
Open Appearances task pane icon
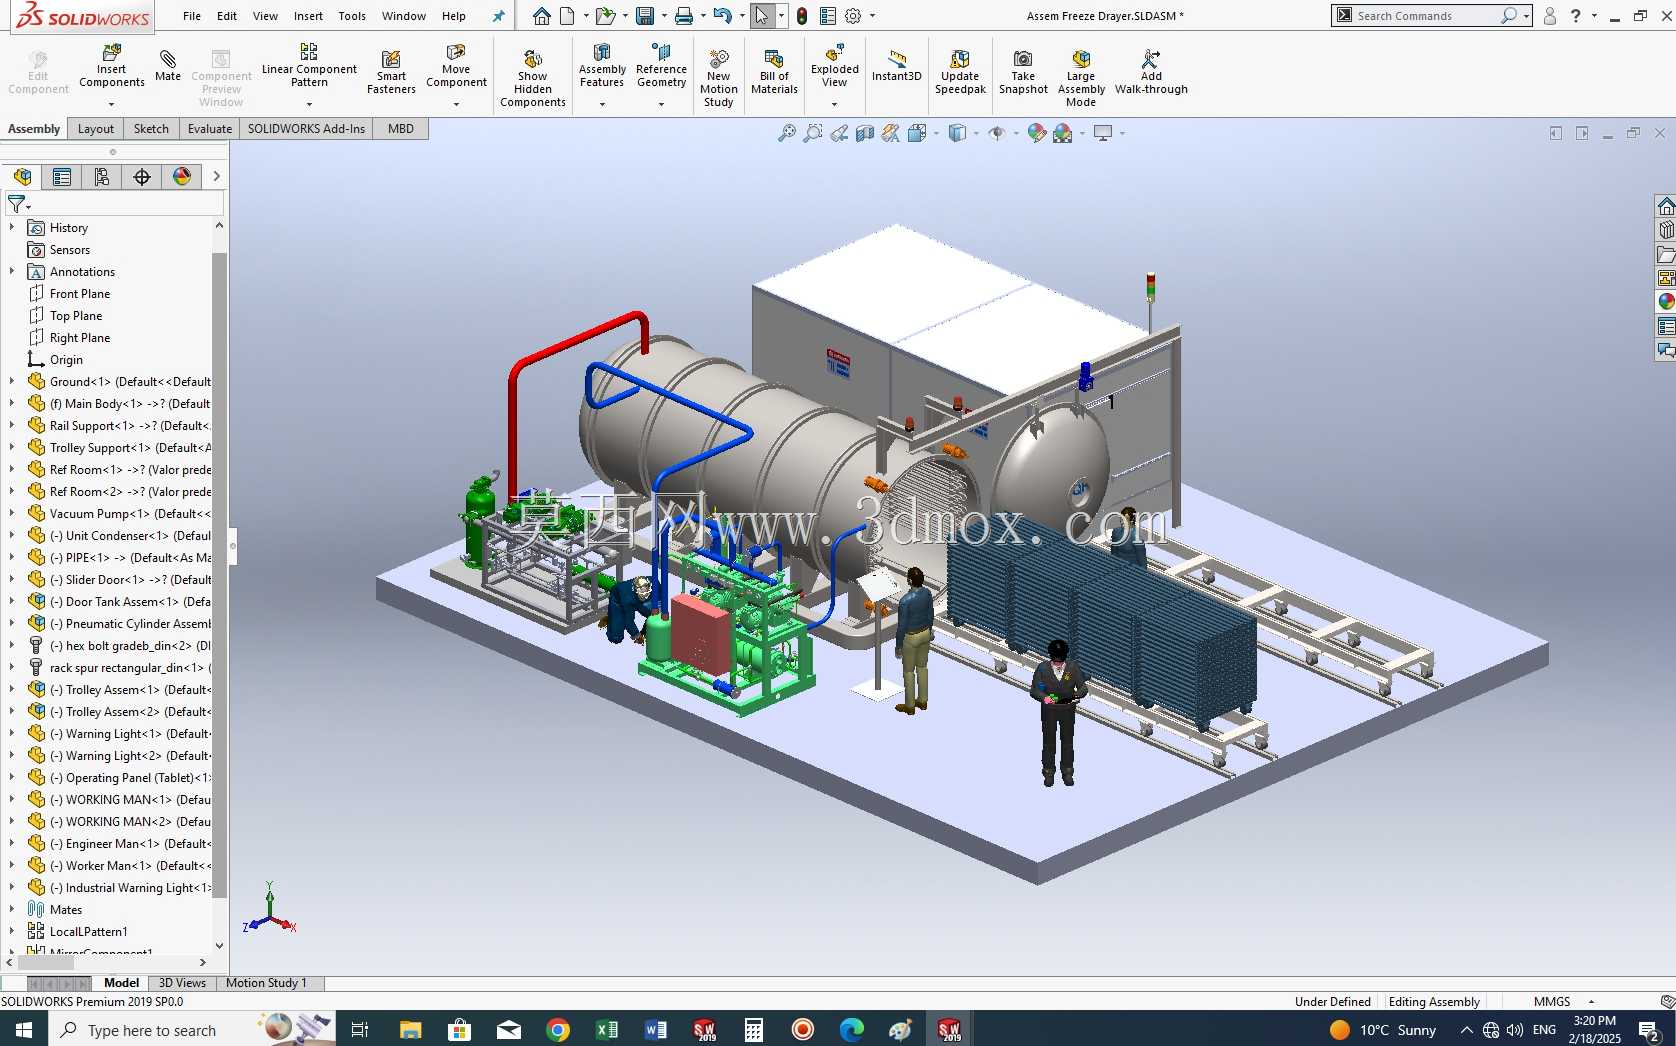coord(1666,302)
